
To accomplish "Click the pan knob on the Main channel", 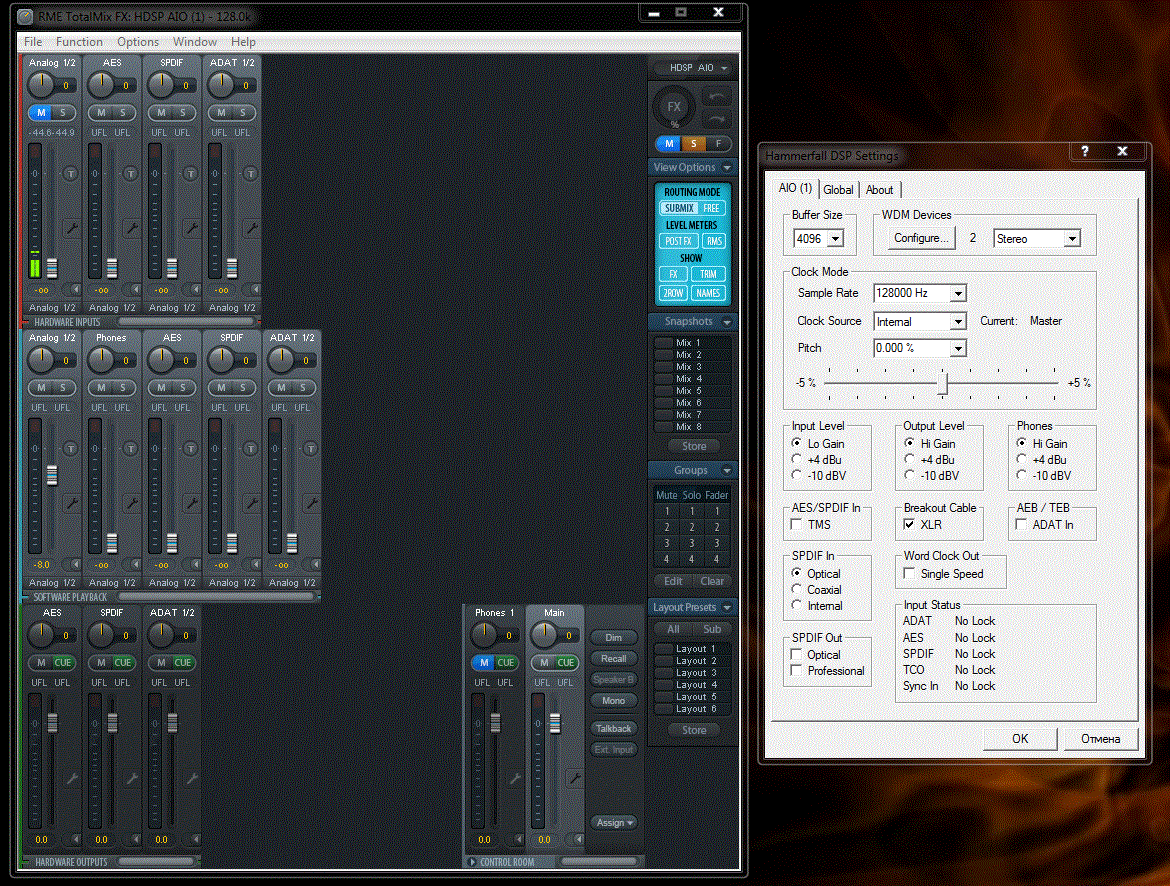I will click(x=543, y=634).
